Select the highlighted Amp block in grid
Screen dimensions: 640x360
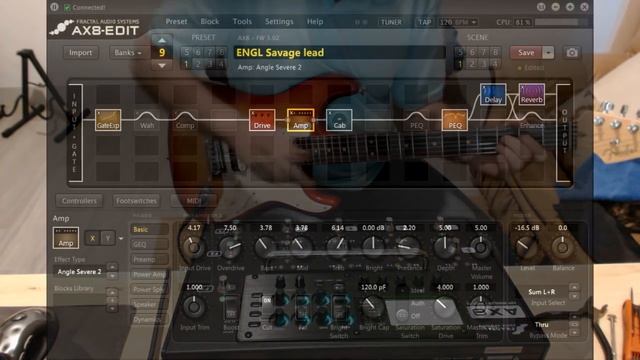[301, 120]
